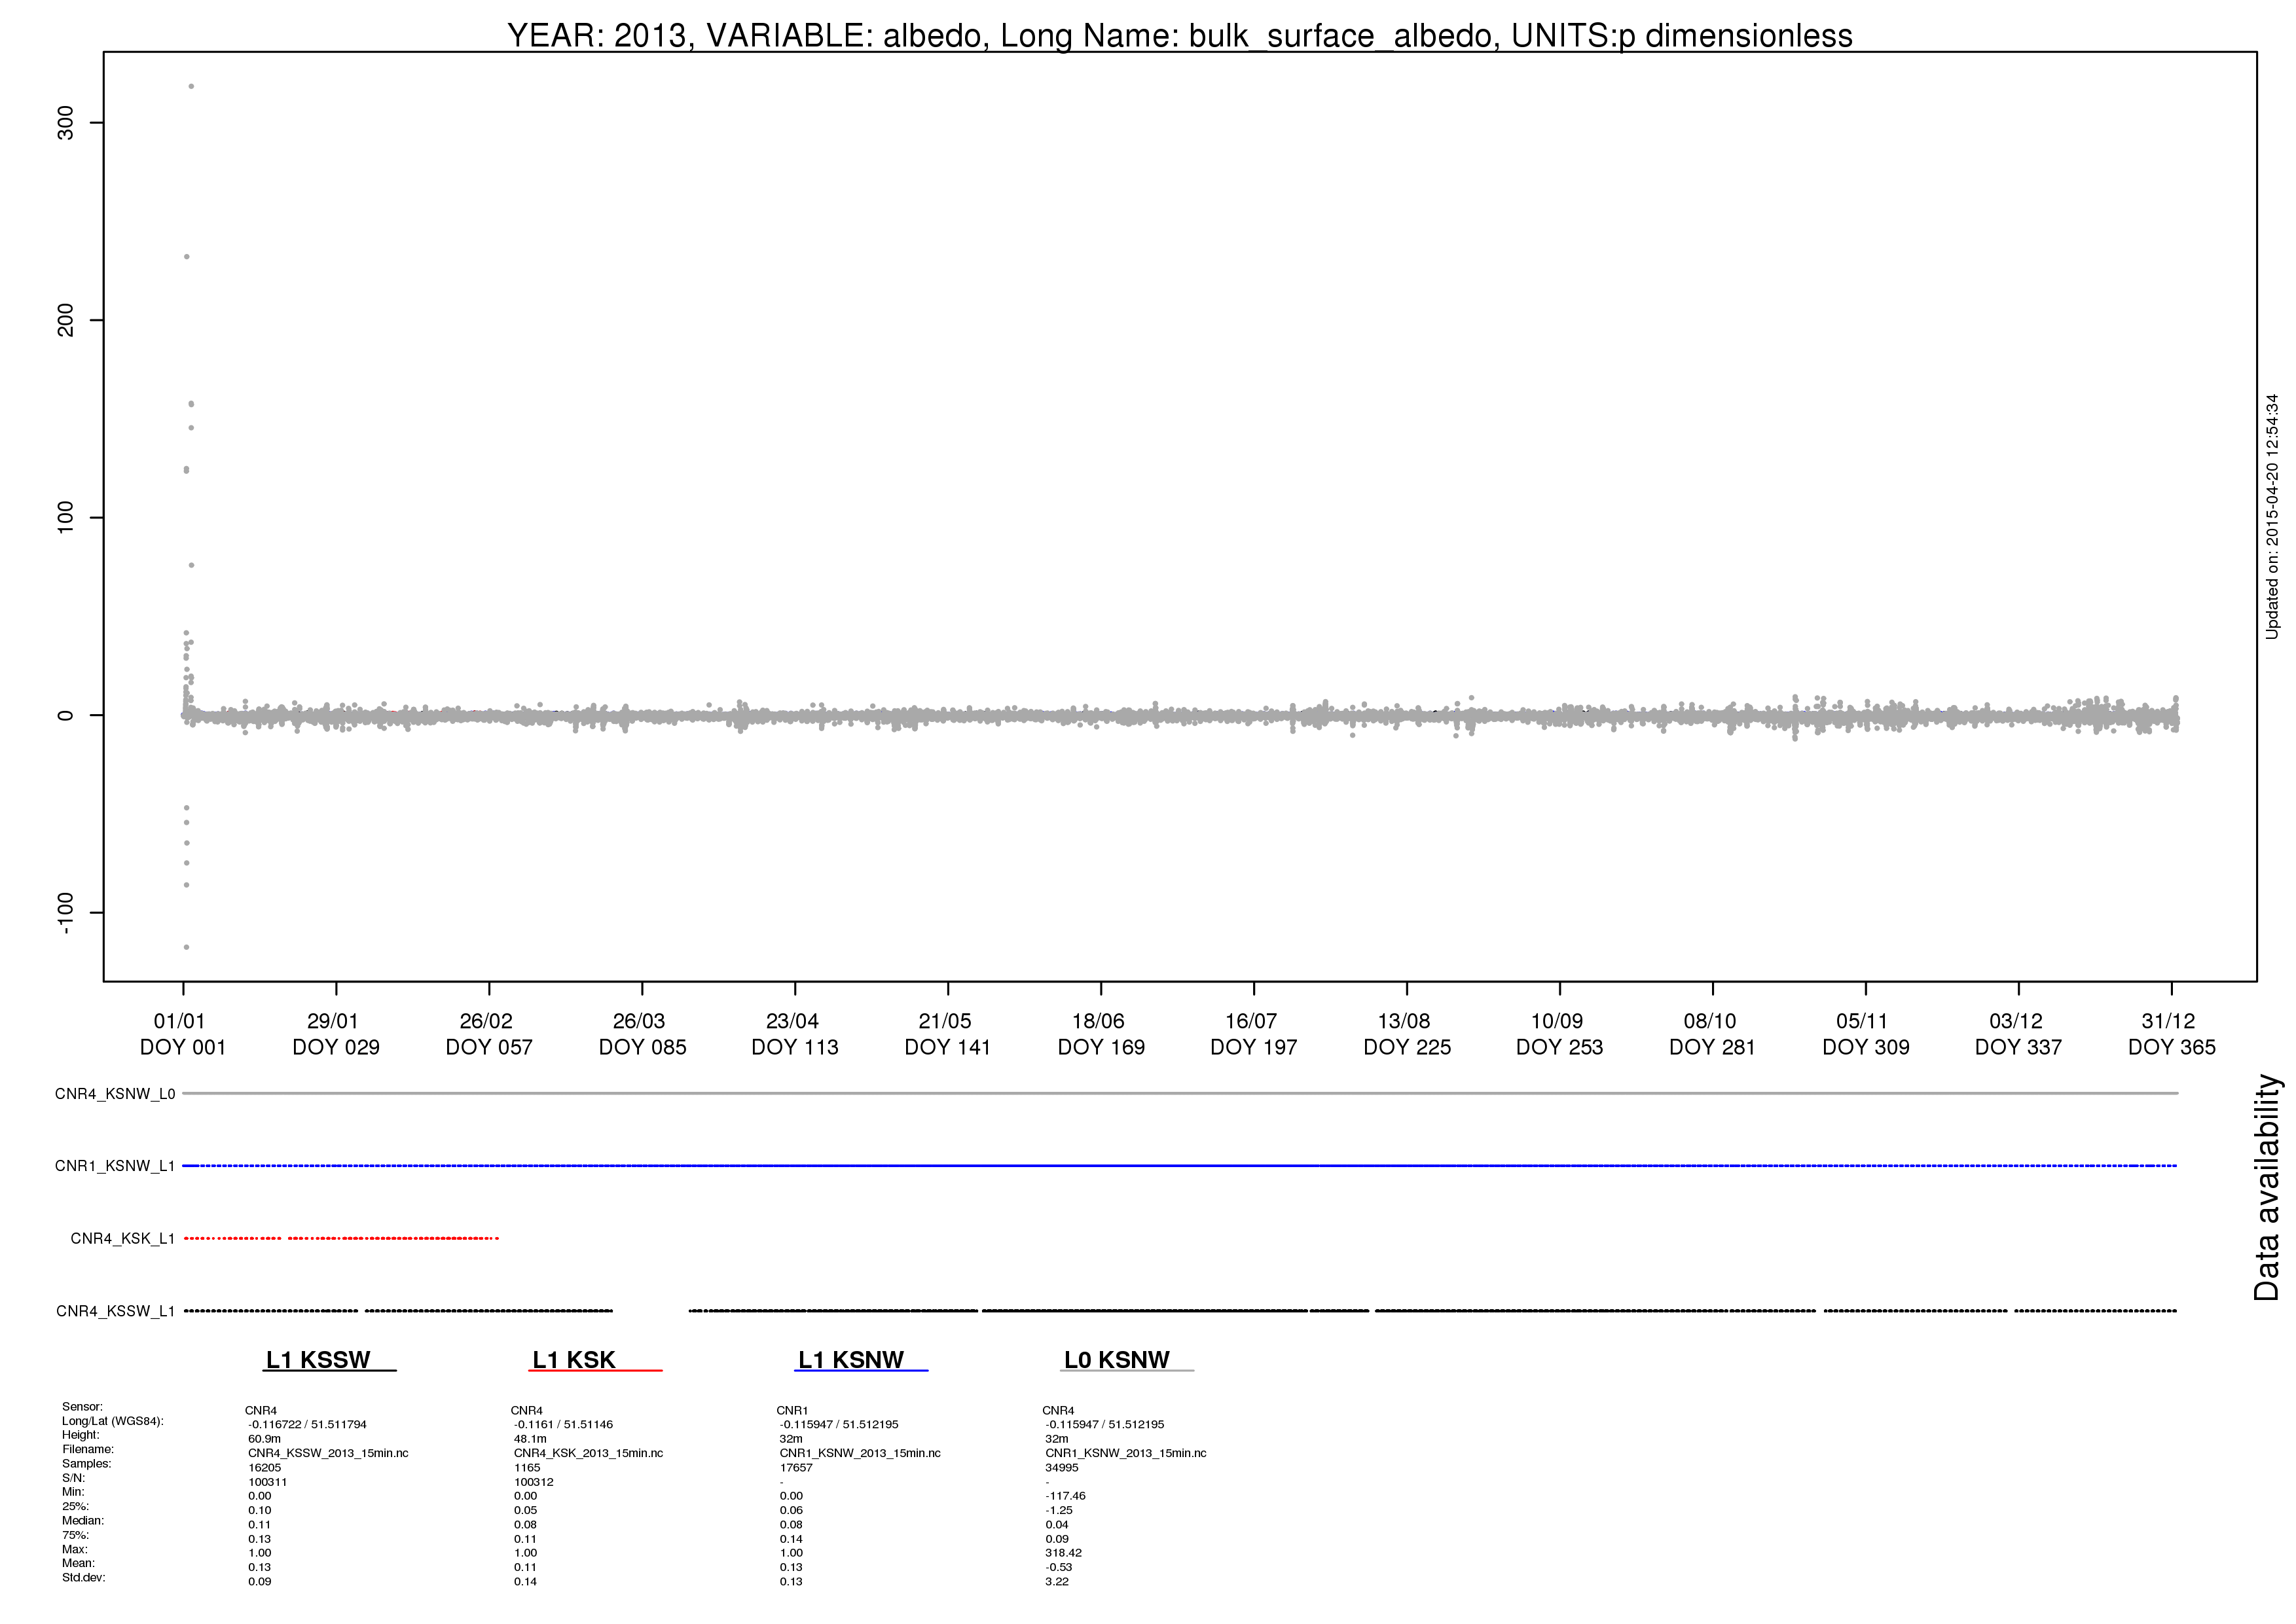Click the L0 KSNW max value 318.42
This screenshot has width=2296, height=1624.
point(1064,1553)
